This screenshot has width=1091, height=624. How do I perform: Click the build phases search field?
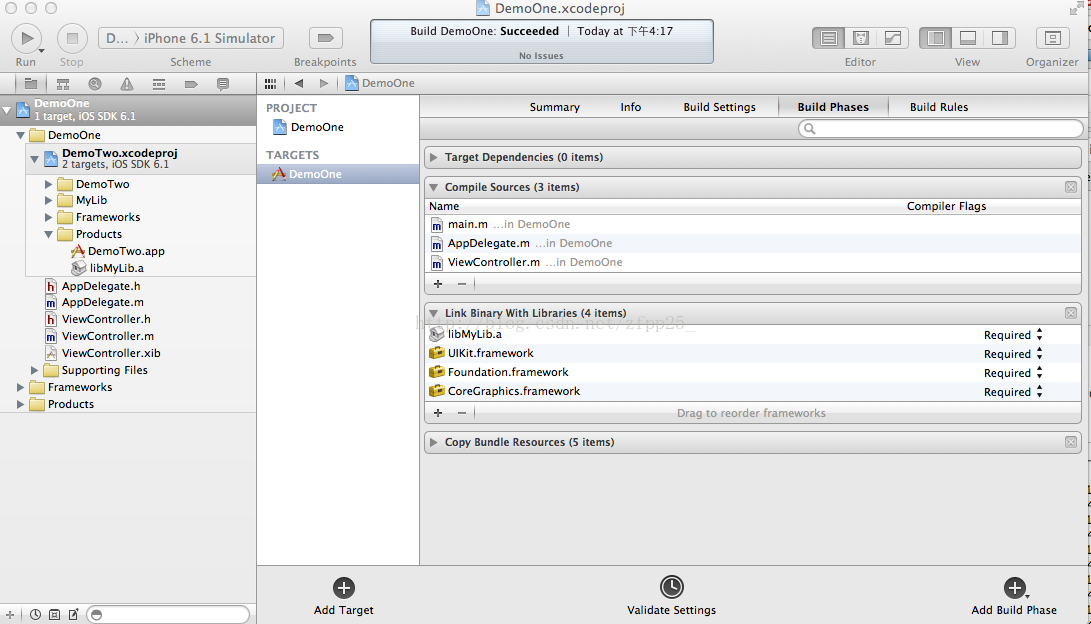(x=941, y=129)
